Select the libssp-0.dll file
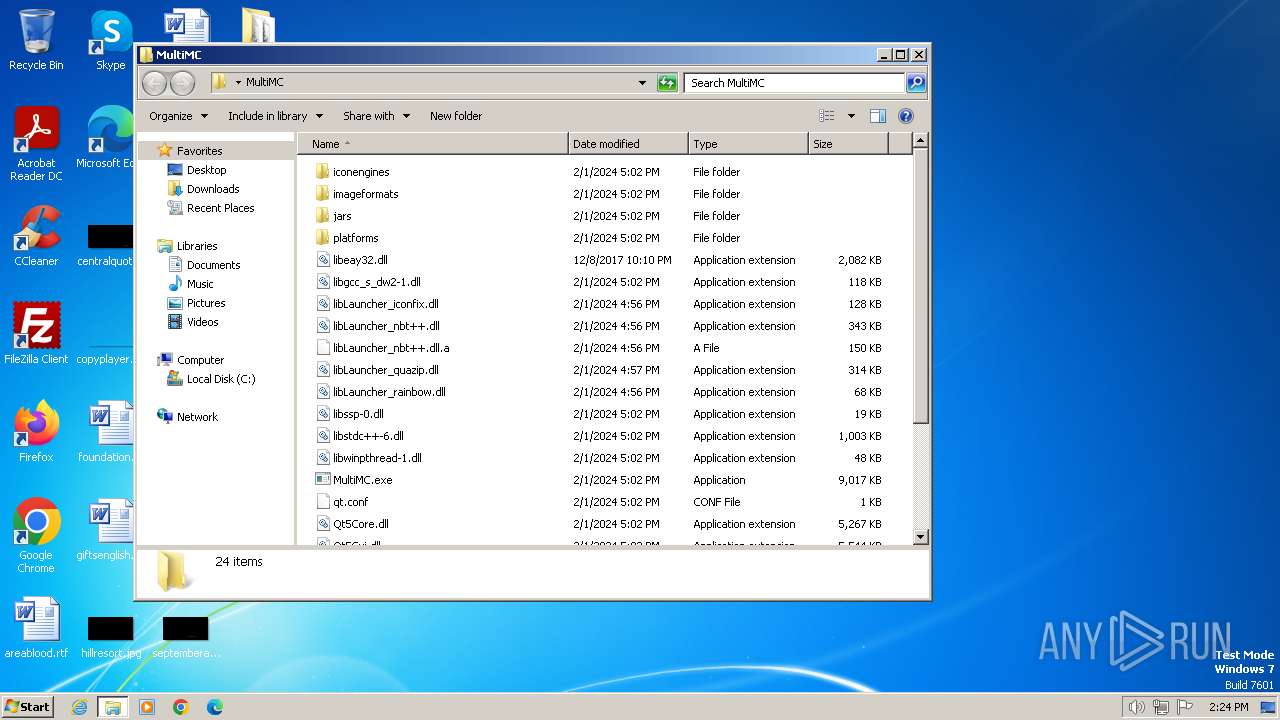 click(x=358, y=414)
